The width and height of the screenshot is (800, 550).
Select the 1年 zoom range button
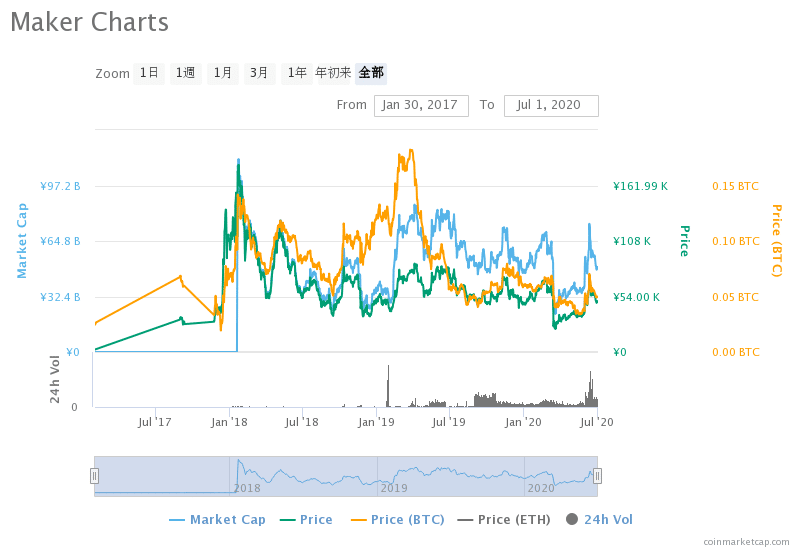297,73
